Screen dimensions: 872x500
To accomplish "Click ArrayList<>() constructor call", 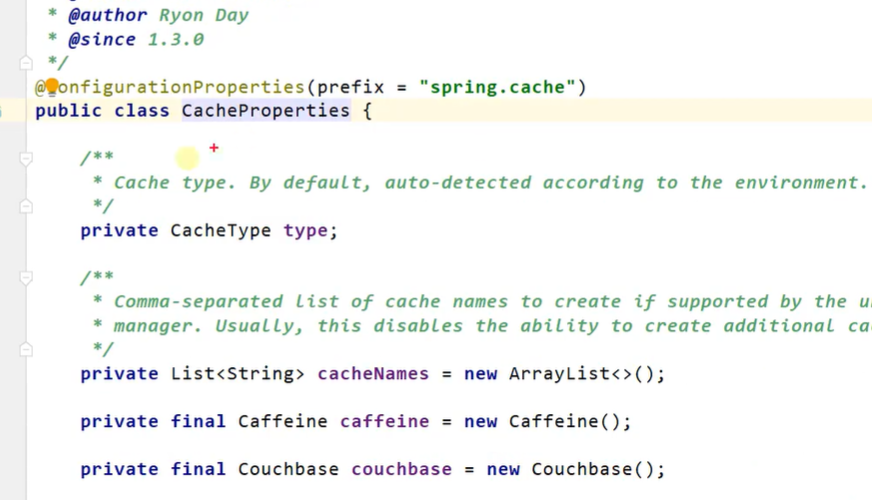I will tap(581, 373).
